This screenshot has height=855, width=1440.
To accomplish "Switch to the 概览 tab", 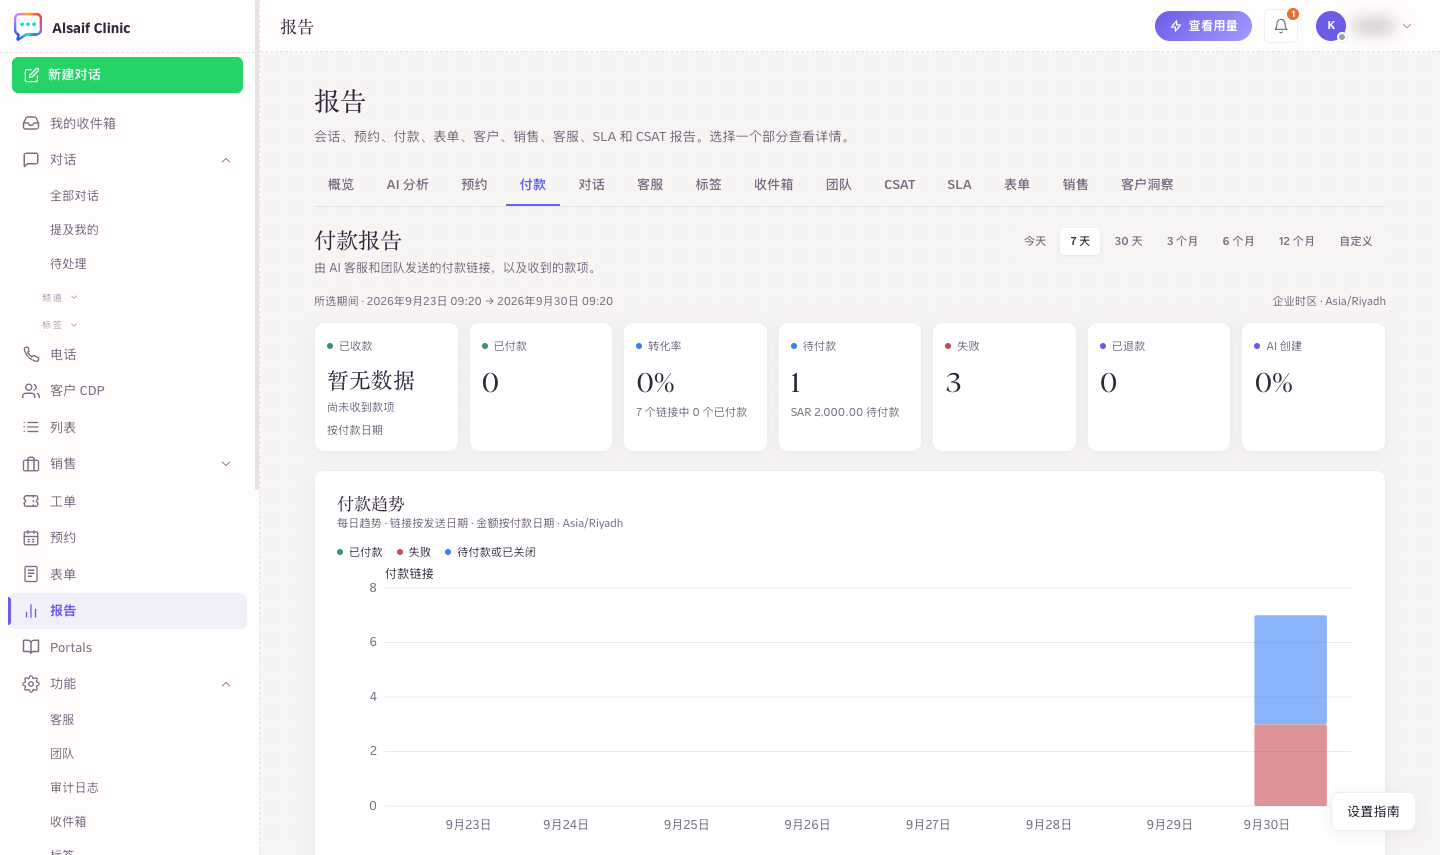I will pyautogui.click(x=341, y=185).
